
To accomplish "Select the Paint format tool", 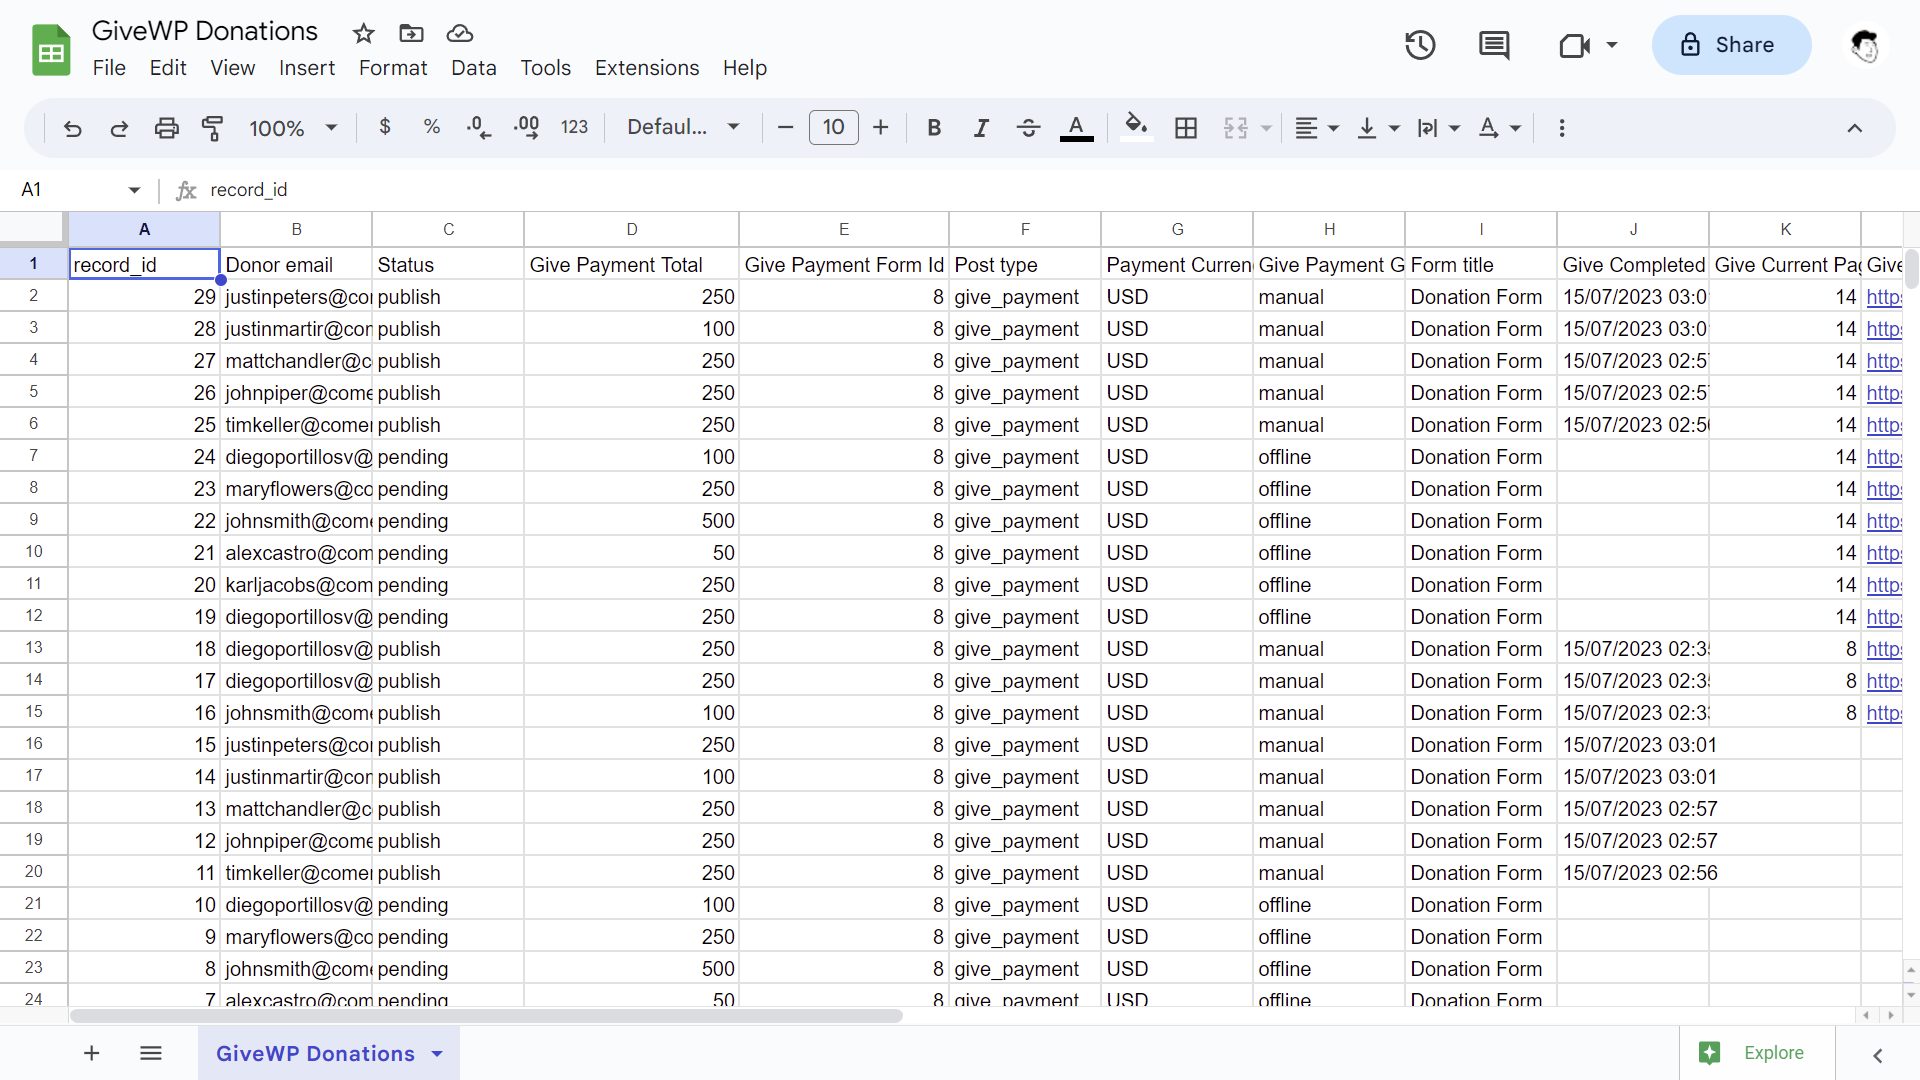I will coord(212,128).
